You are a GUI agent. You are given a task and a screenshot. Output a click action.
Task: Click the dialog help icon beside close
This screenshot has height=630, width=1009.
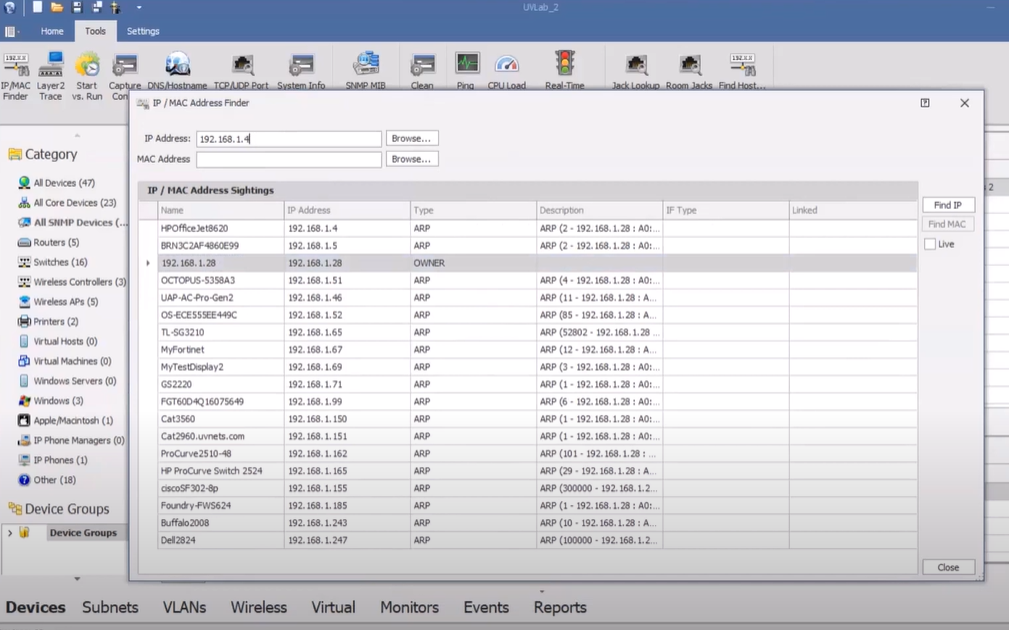(x=925, y=103)
